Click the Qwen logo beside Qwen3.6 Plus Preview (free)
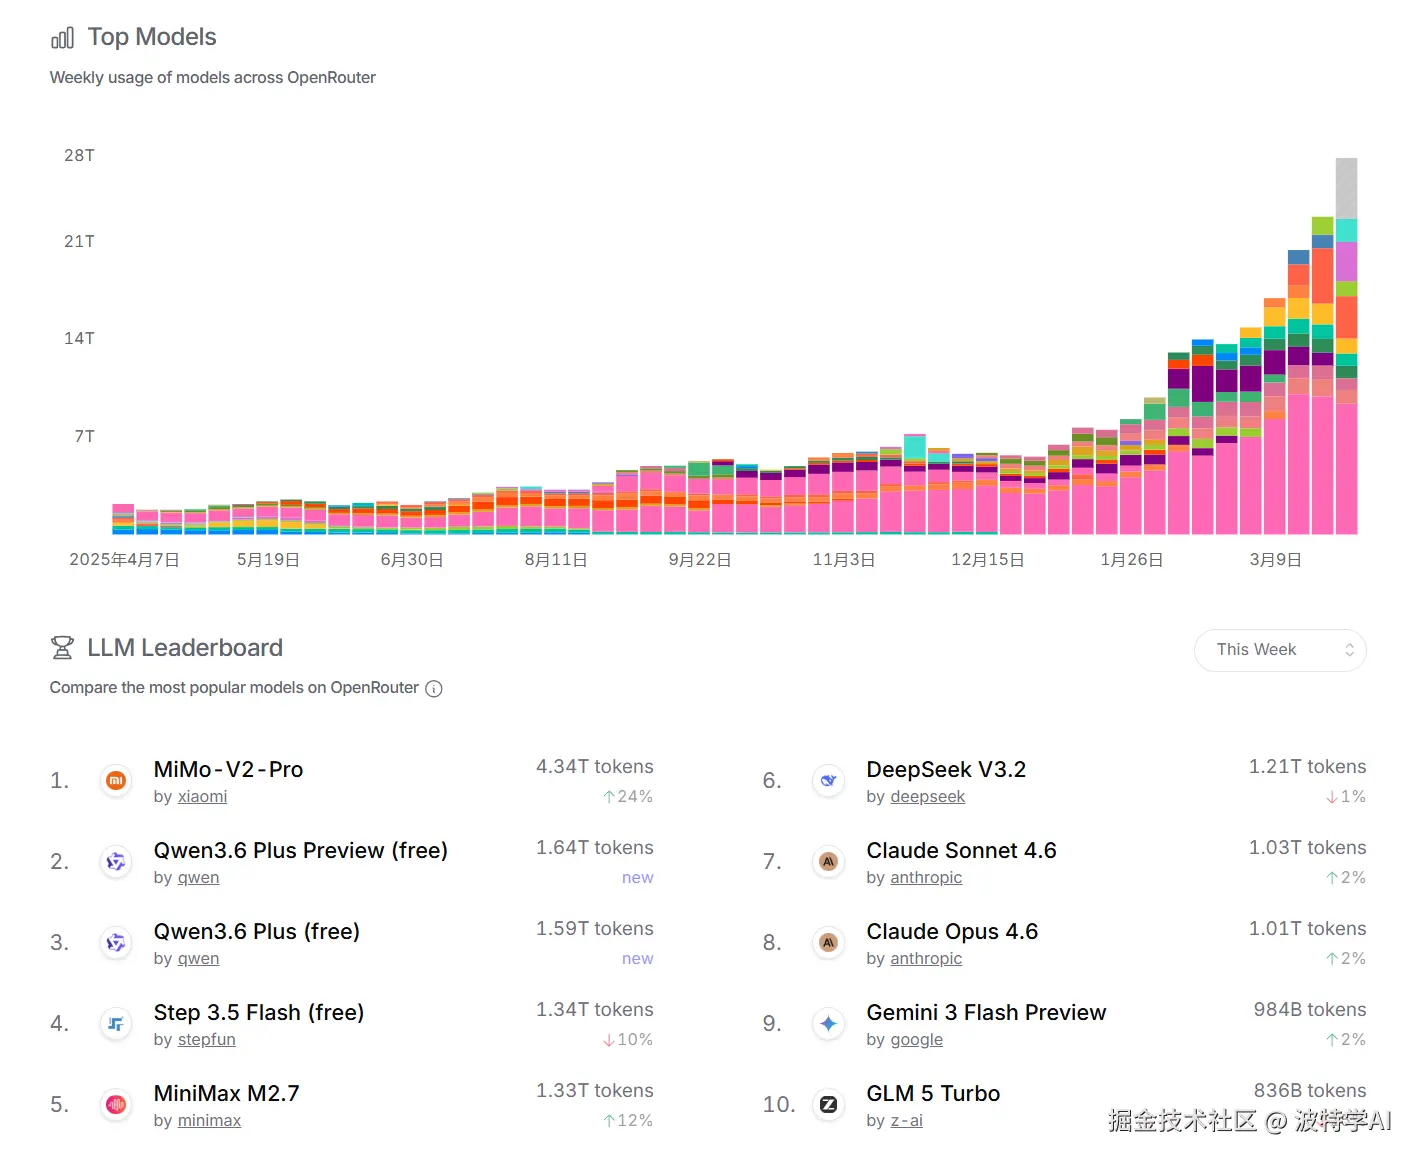 coord(116,861)
